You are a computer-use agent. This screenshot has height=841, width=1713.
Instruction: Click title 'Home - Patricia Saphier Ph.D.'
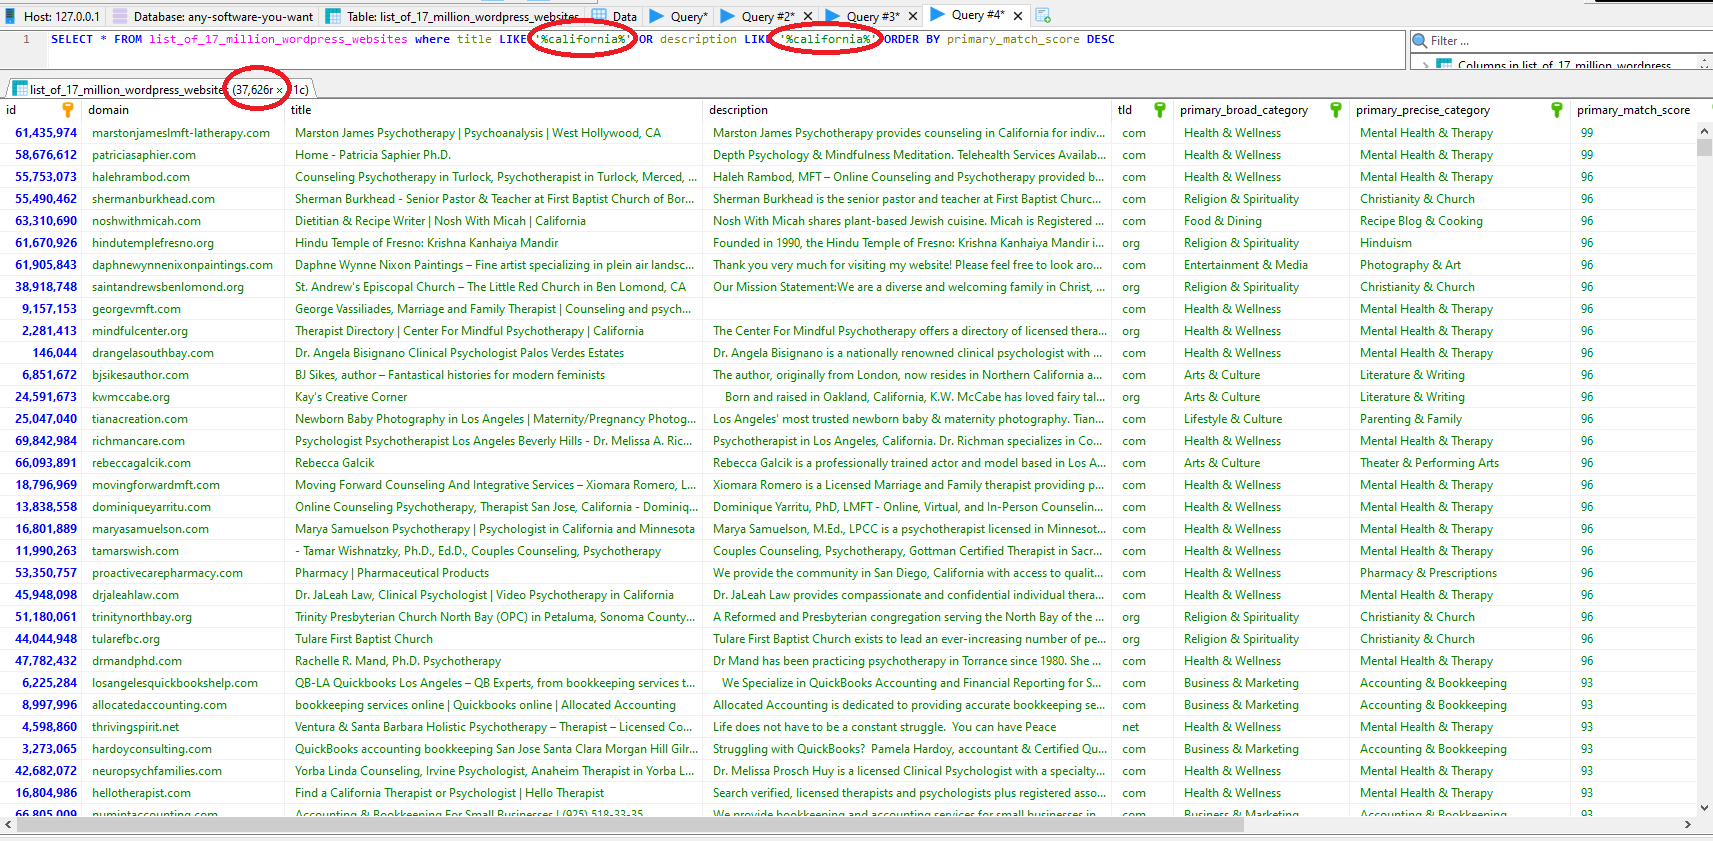point(373,155)
